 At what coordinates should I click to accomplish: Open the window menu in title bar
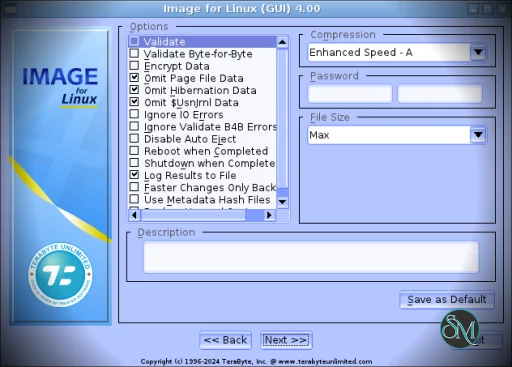point(10,9)
